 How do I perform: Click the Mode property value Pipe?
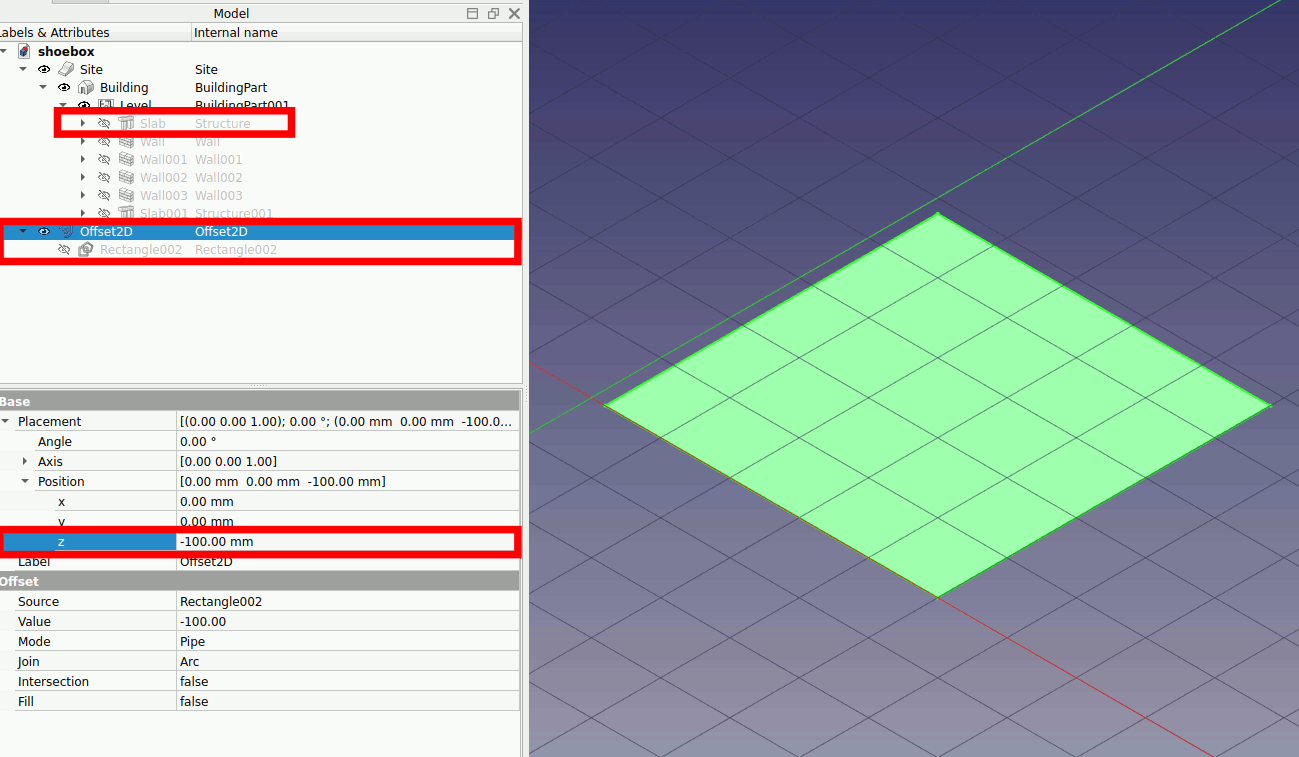click(x=345, y=641)
